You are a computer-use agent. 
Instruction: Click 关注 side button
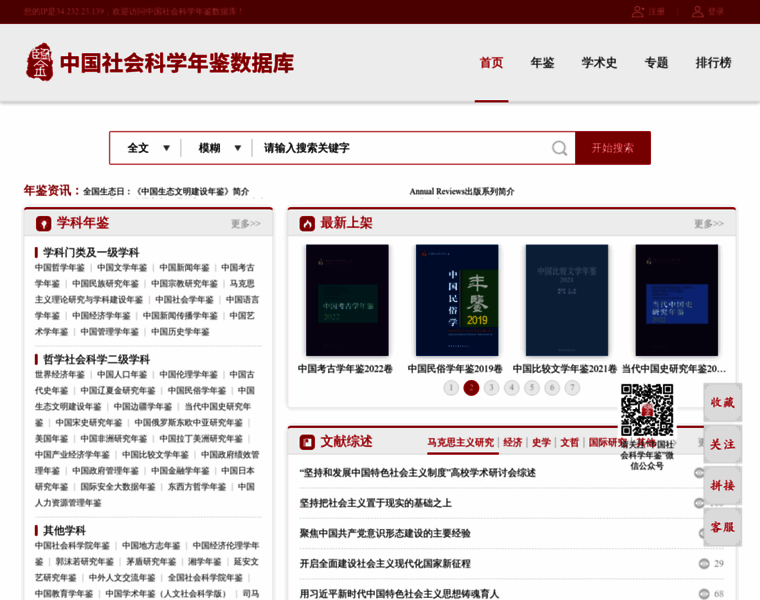coord(723,444)
